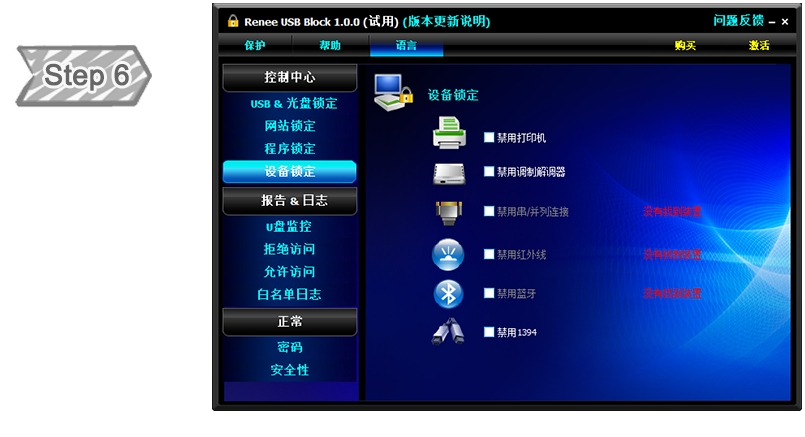Select USB & 光盘锁定 in sidebar

293,103
